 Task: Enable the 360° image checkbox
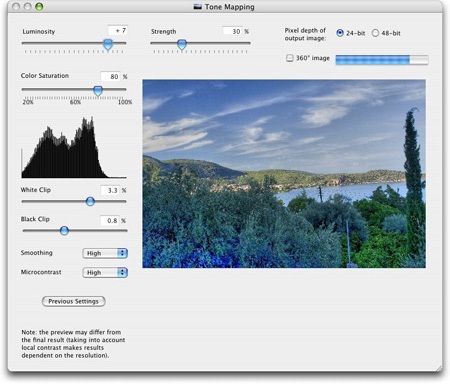click(289, 58)
